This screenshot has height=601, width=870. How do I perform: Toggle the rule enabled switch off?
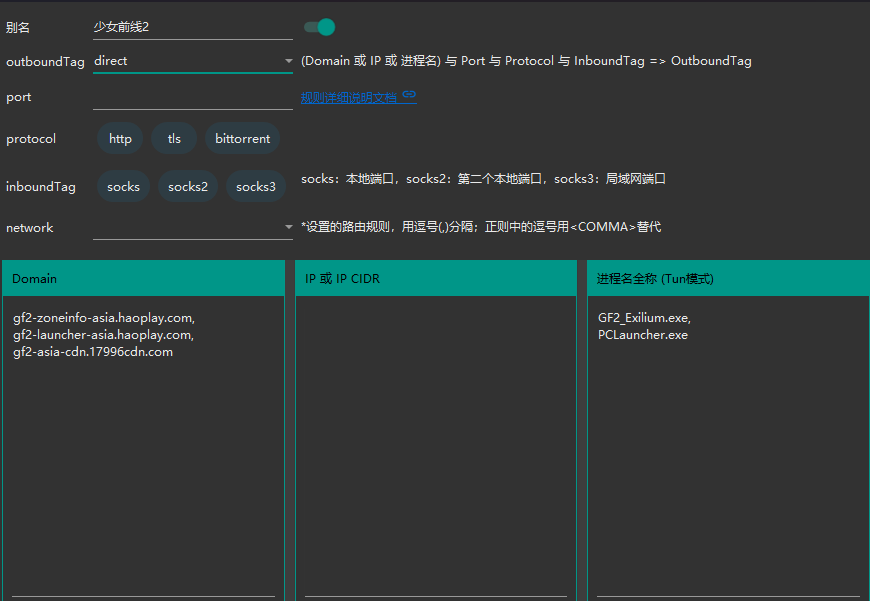(320, 27)
